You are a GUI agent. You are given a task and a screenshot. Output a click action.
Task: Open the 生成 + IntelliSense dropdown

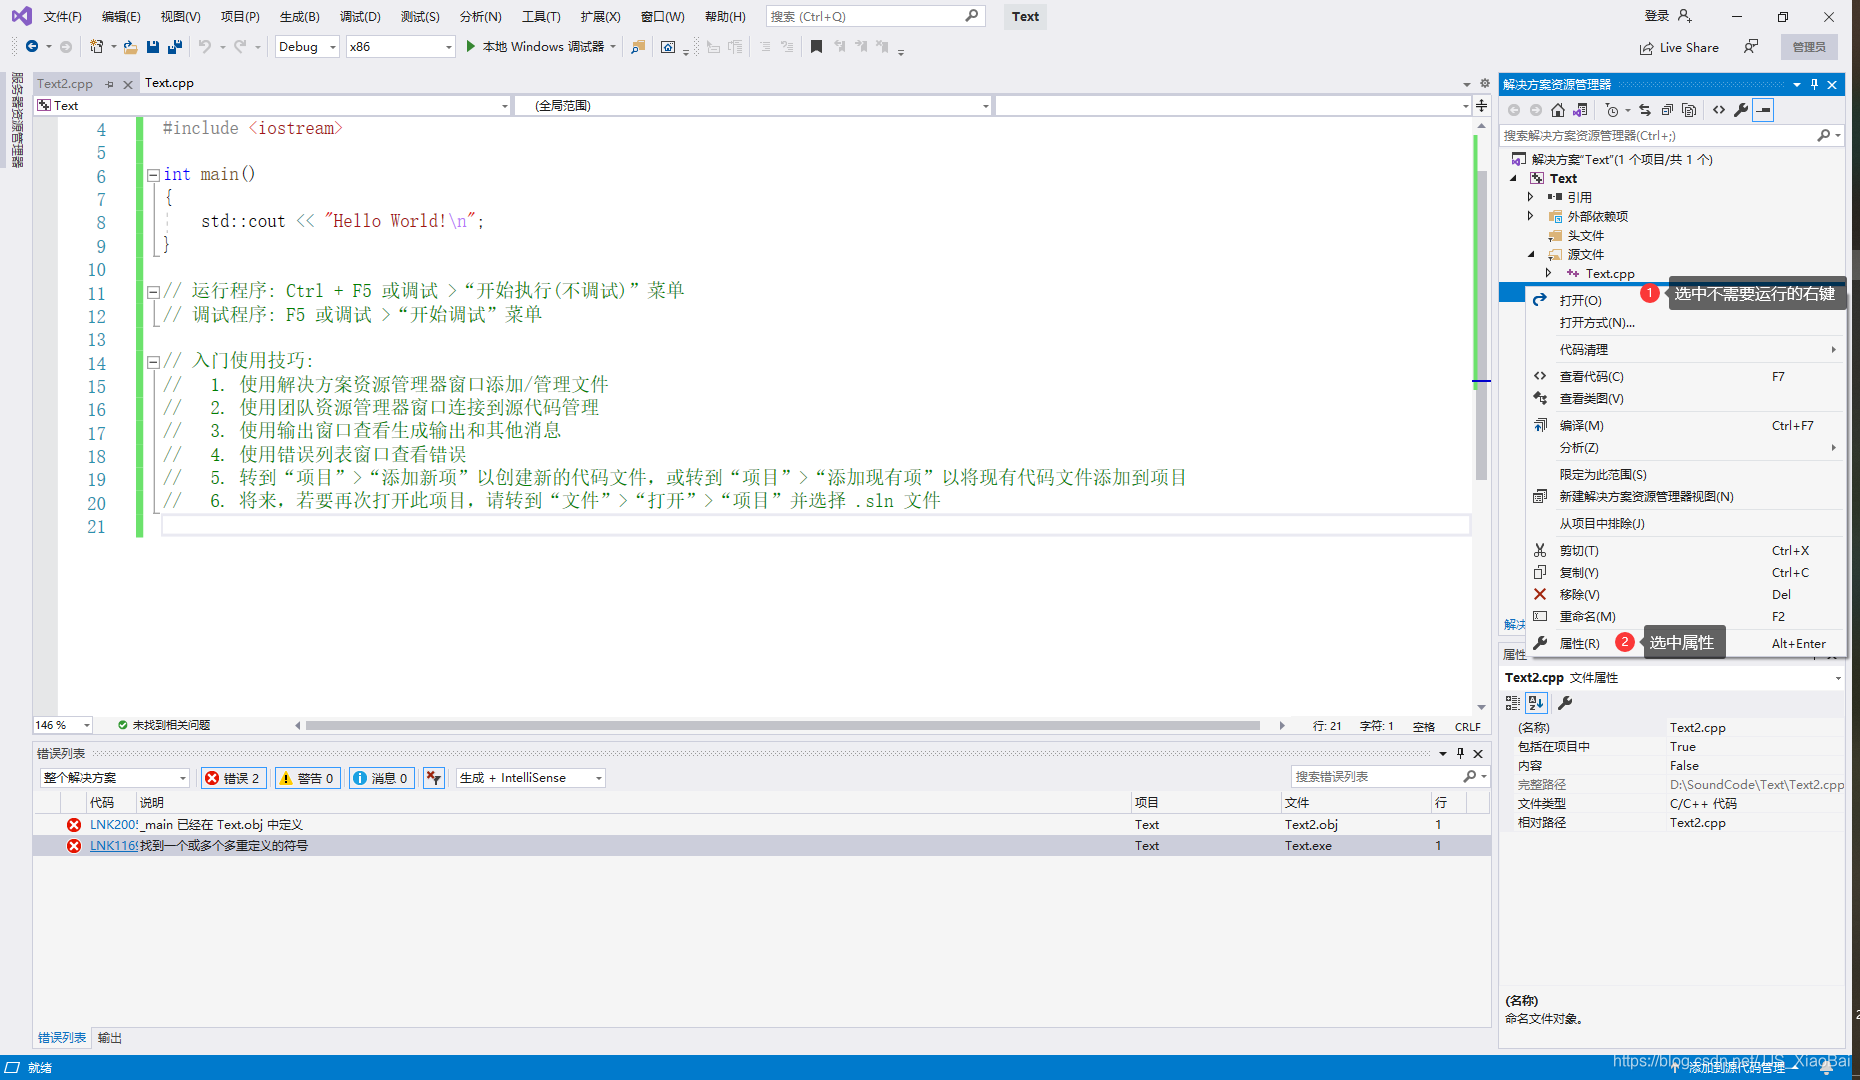click(x=531, y=778)
